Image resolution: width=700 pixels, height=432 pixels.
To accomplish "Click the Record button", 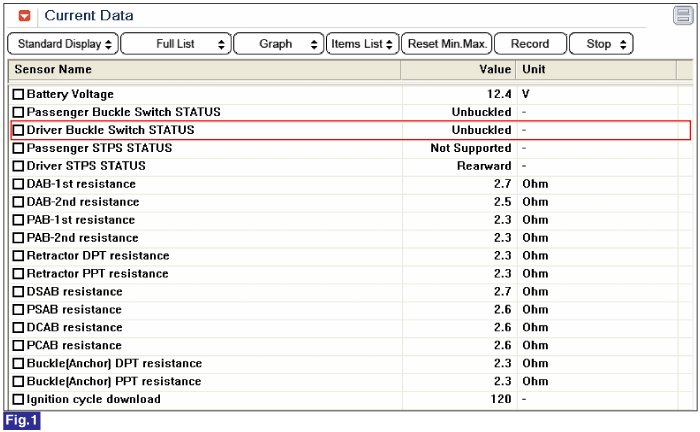I will (530, 44).
